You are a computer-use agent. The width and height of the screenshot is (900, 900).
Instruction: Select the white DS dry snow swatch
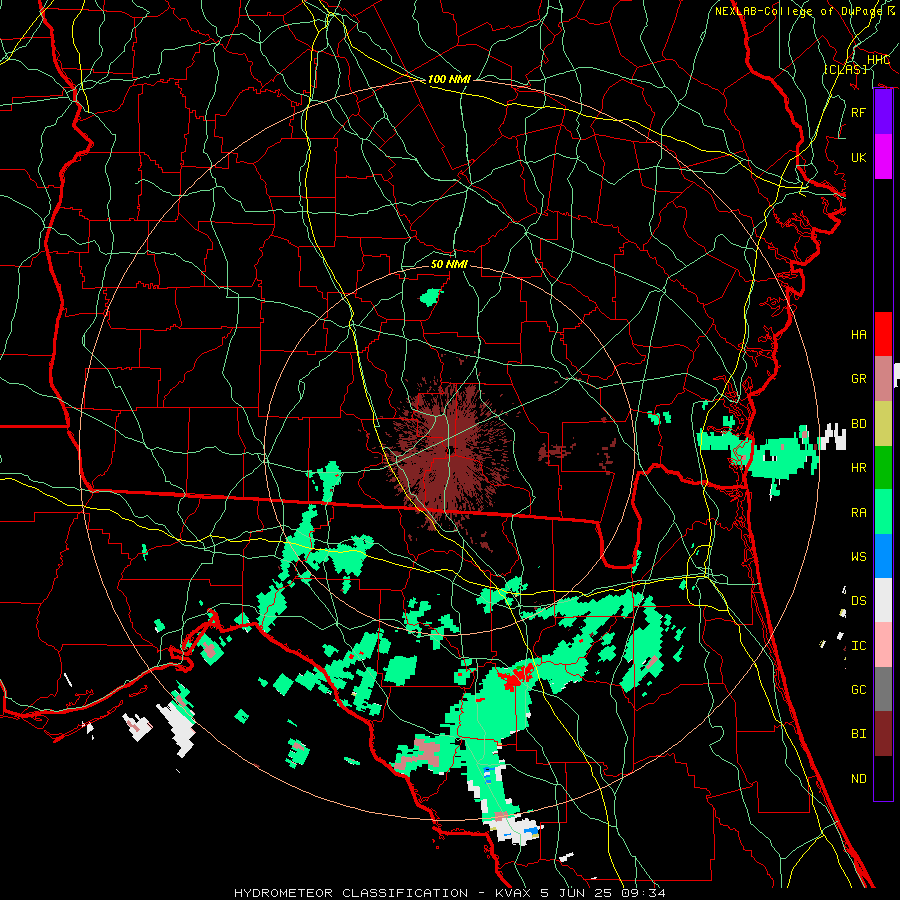point(883,600)
